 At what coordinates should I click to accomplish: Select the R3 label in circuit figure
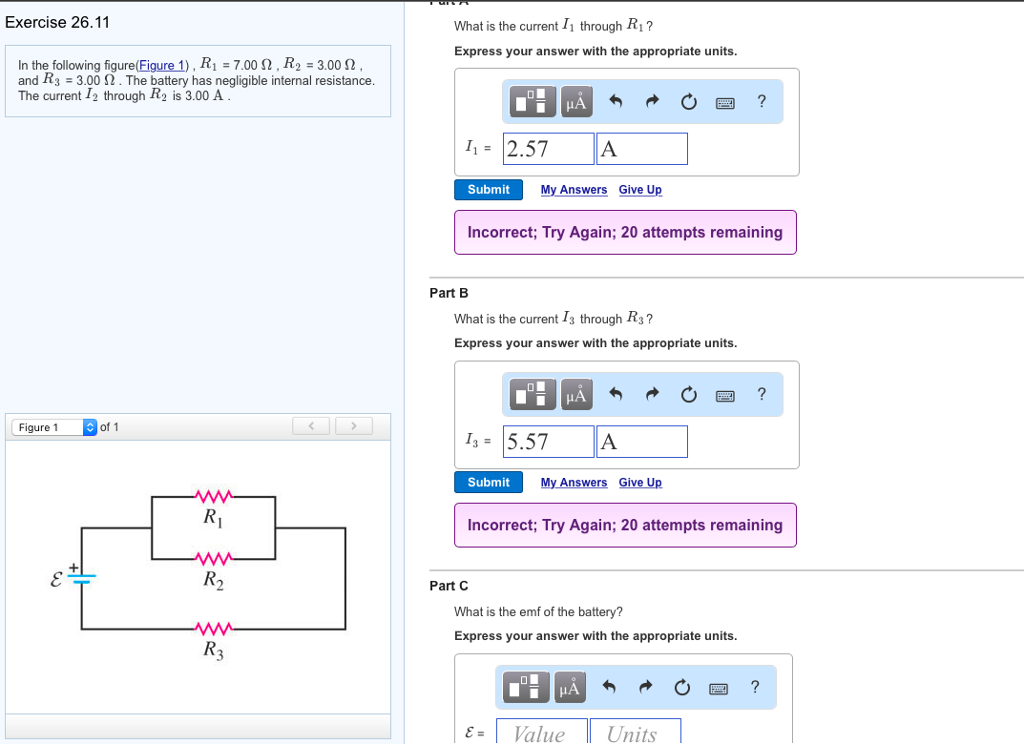[x=213, y=650]
